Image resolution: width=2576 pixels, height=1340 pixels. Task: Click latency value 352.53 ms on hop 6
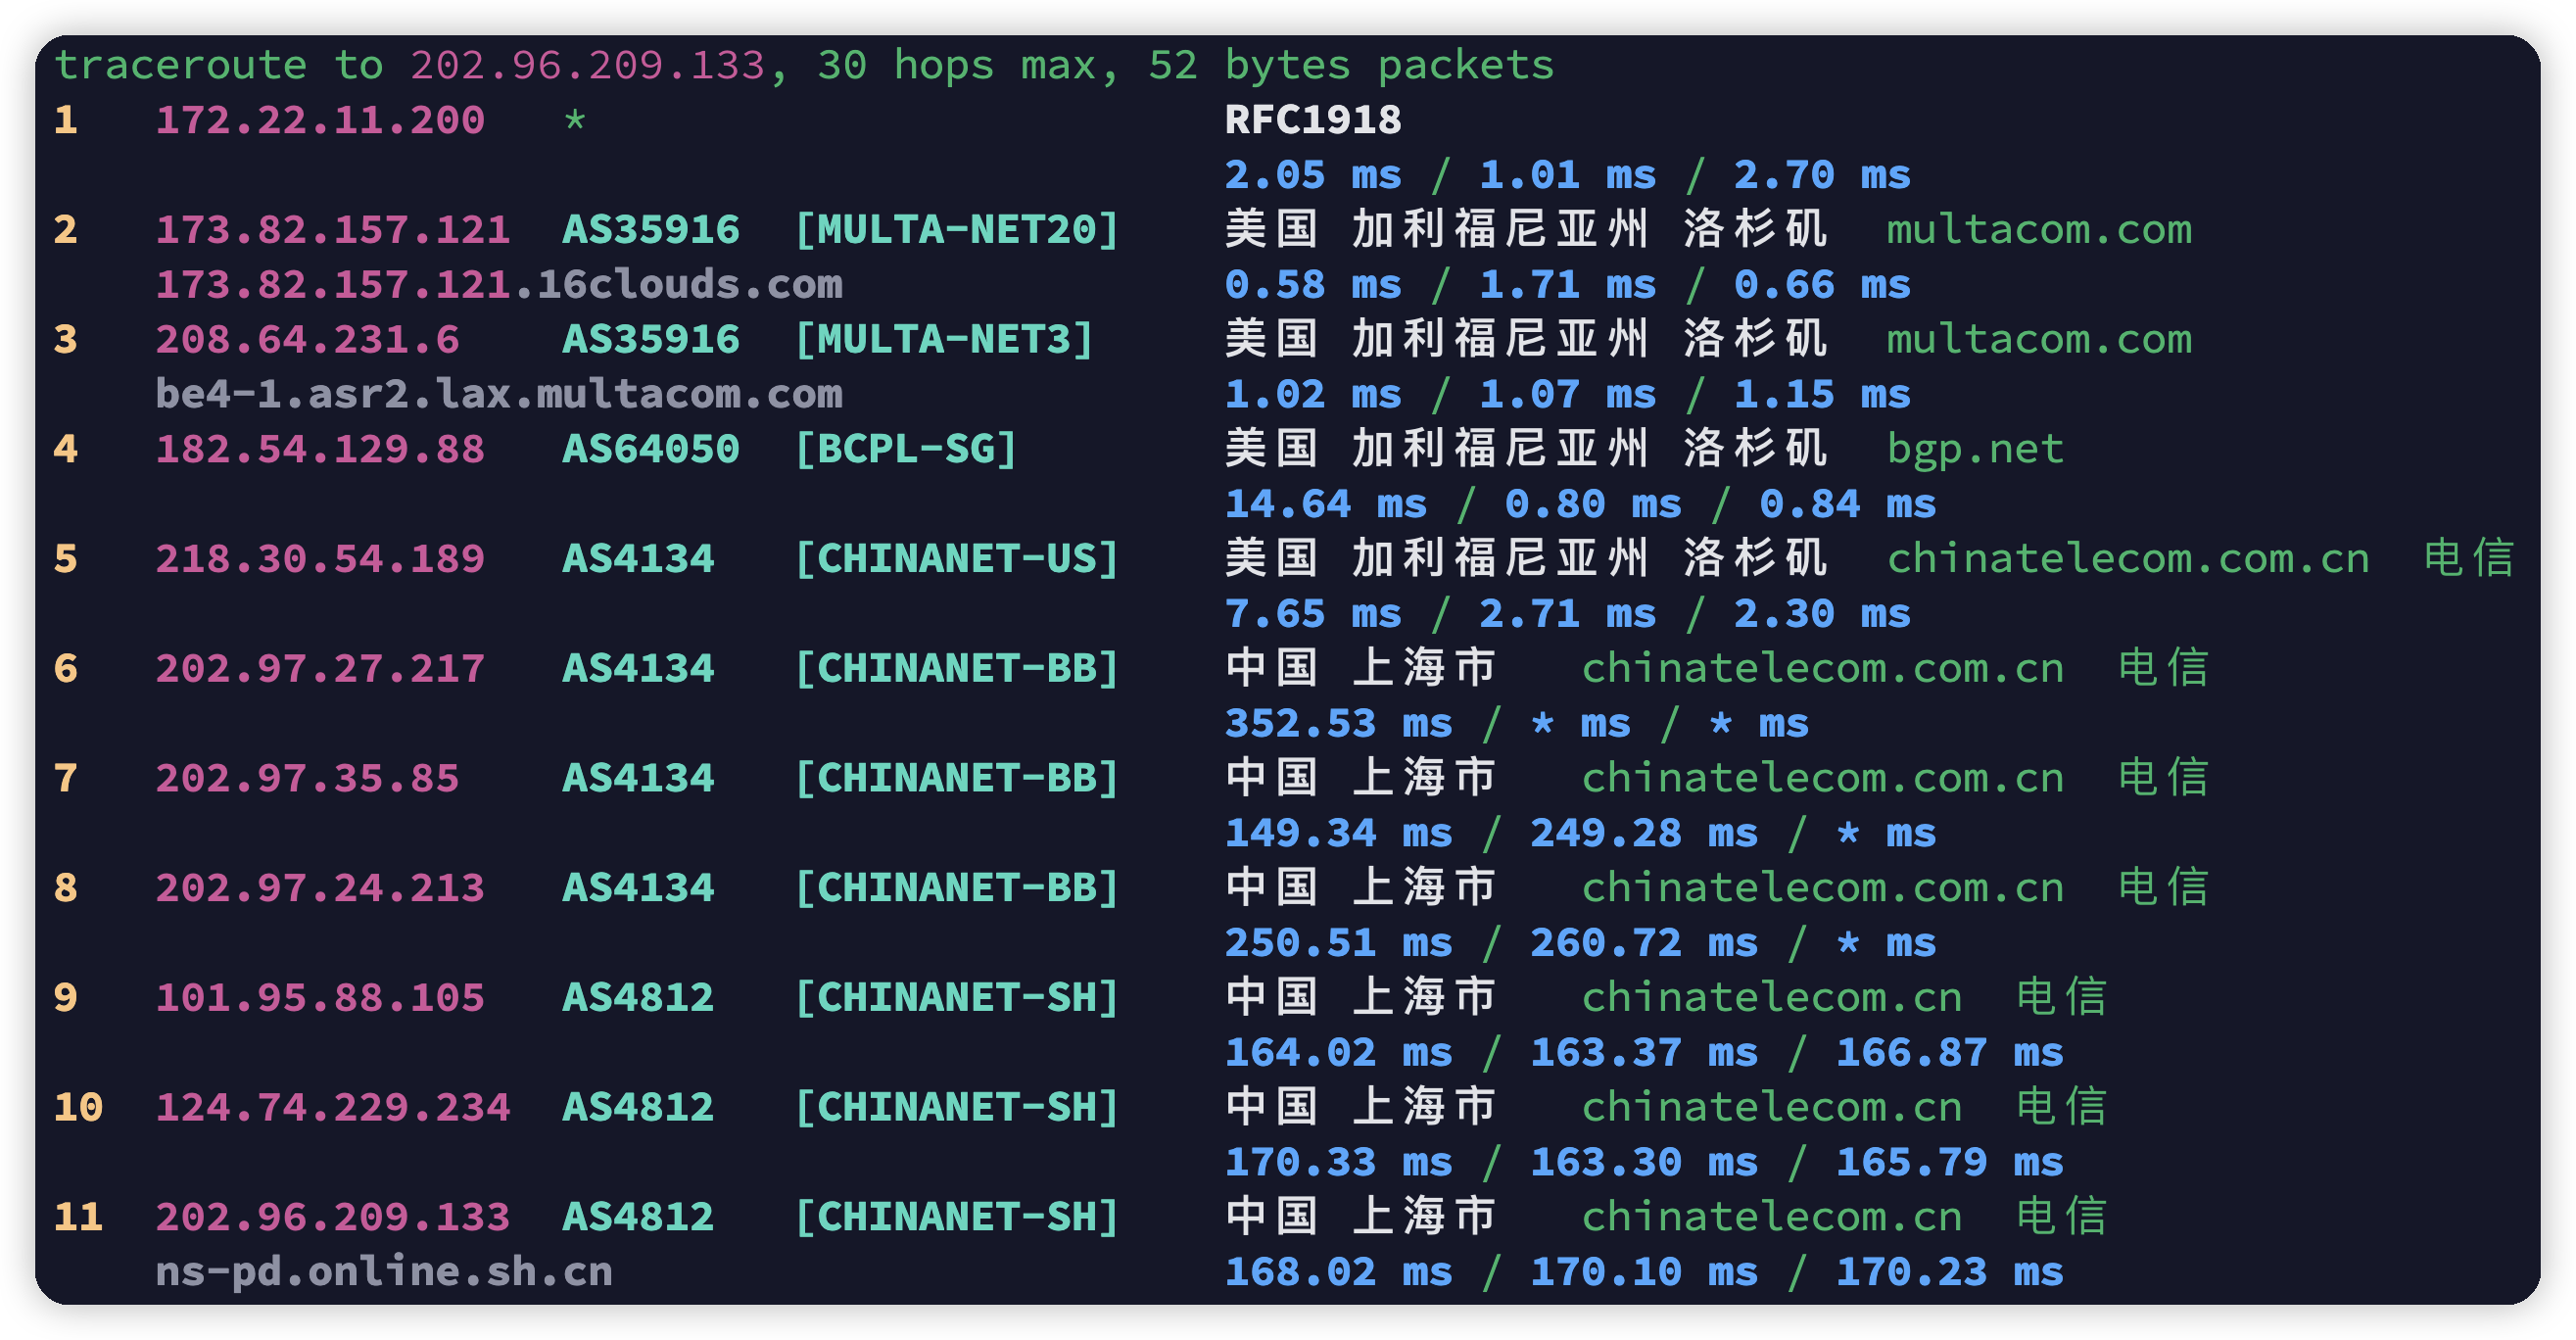pos(1338,724)
